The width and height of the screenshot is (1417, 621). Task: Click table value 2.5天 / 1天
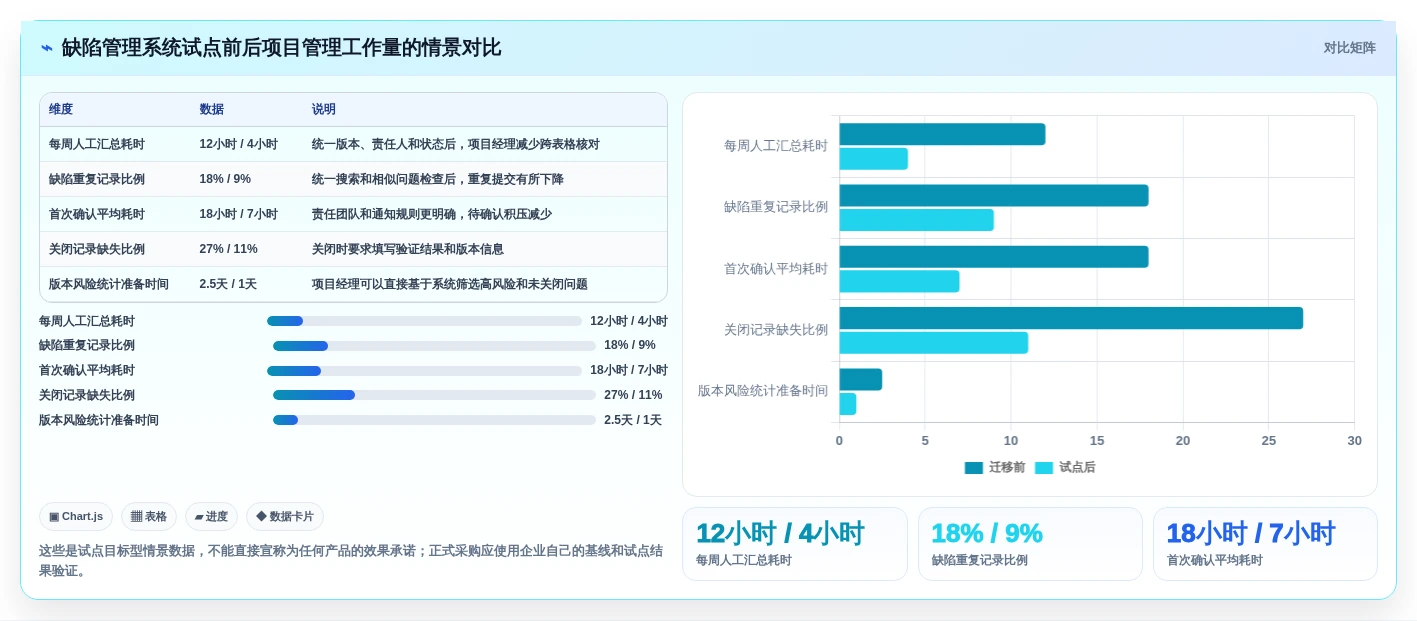[228, 284]
